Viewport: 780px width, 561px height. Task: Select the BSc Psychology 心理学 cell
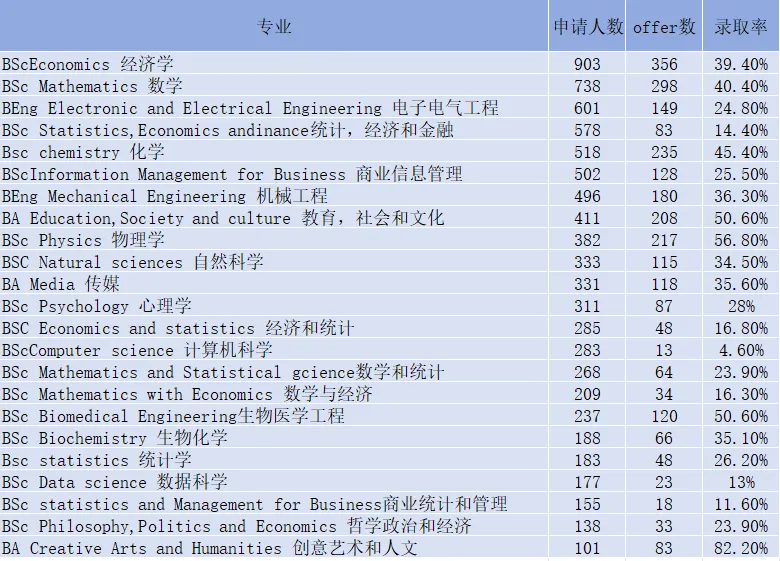point(274,306)
